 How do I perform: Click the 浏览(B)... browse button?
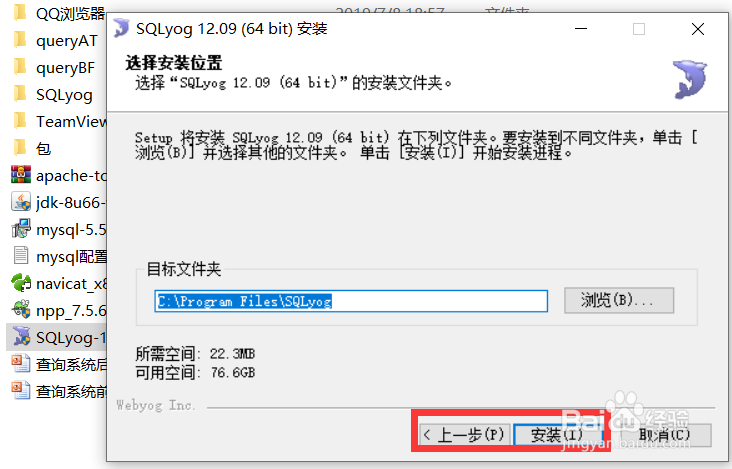point(619,300)
